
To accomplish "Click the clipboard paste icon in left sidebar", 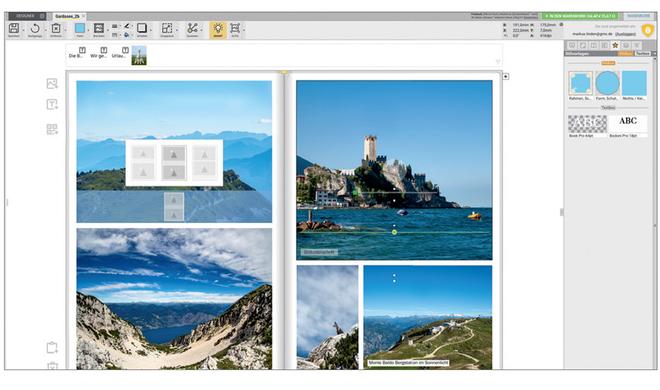I will click(x=52, y=348).
